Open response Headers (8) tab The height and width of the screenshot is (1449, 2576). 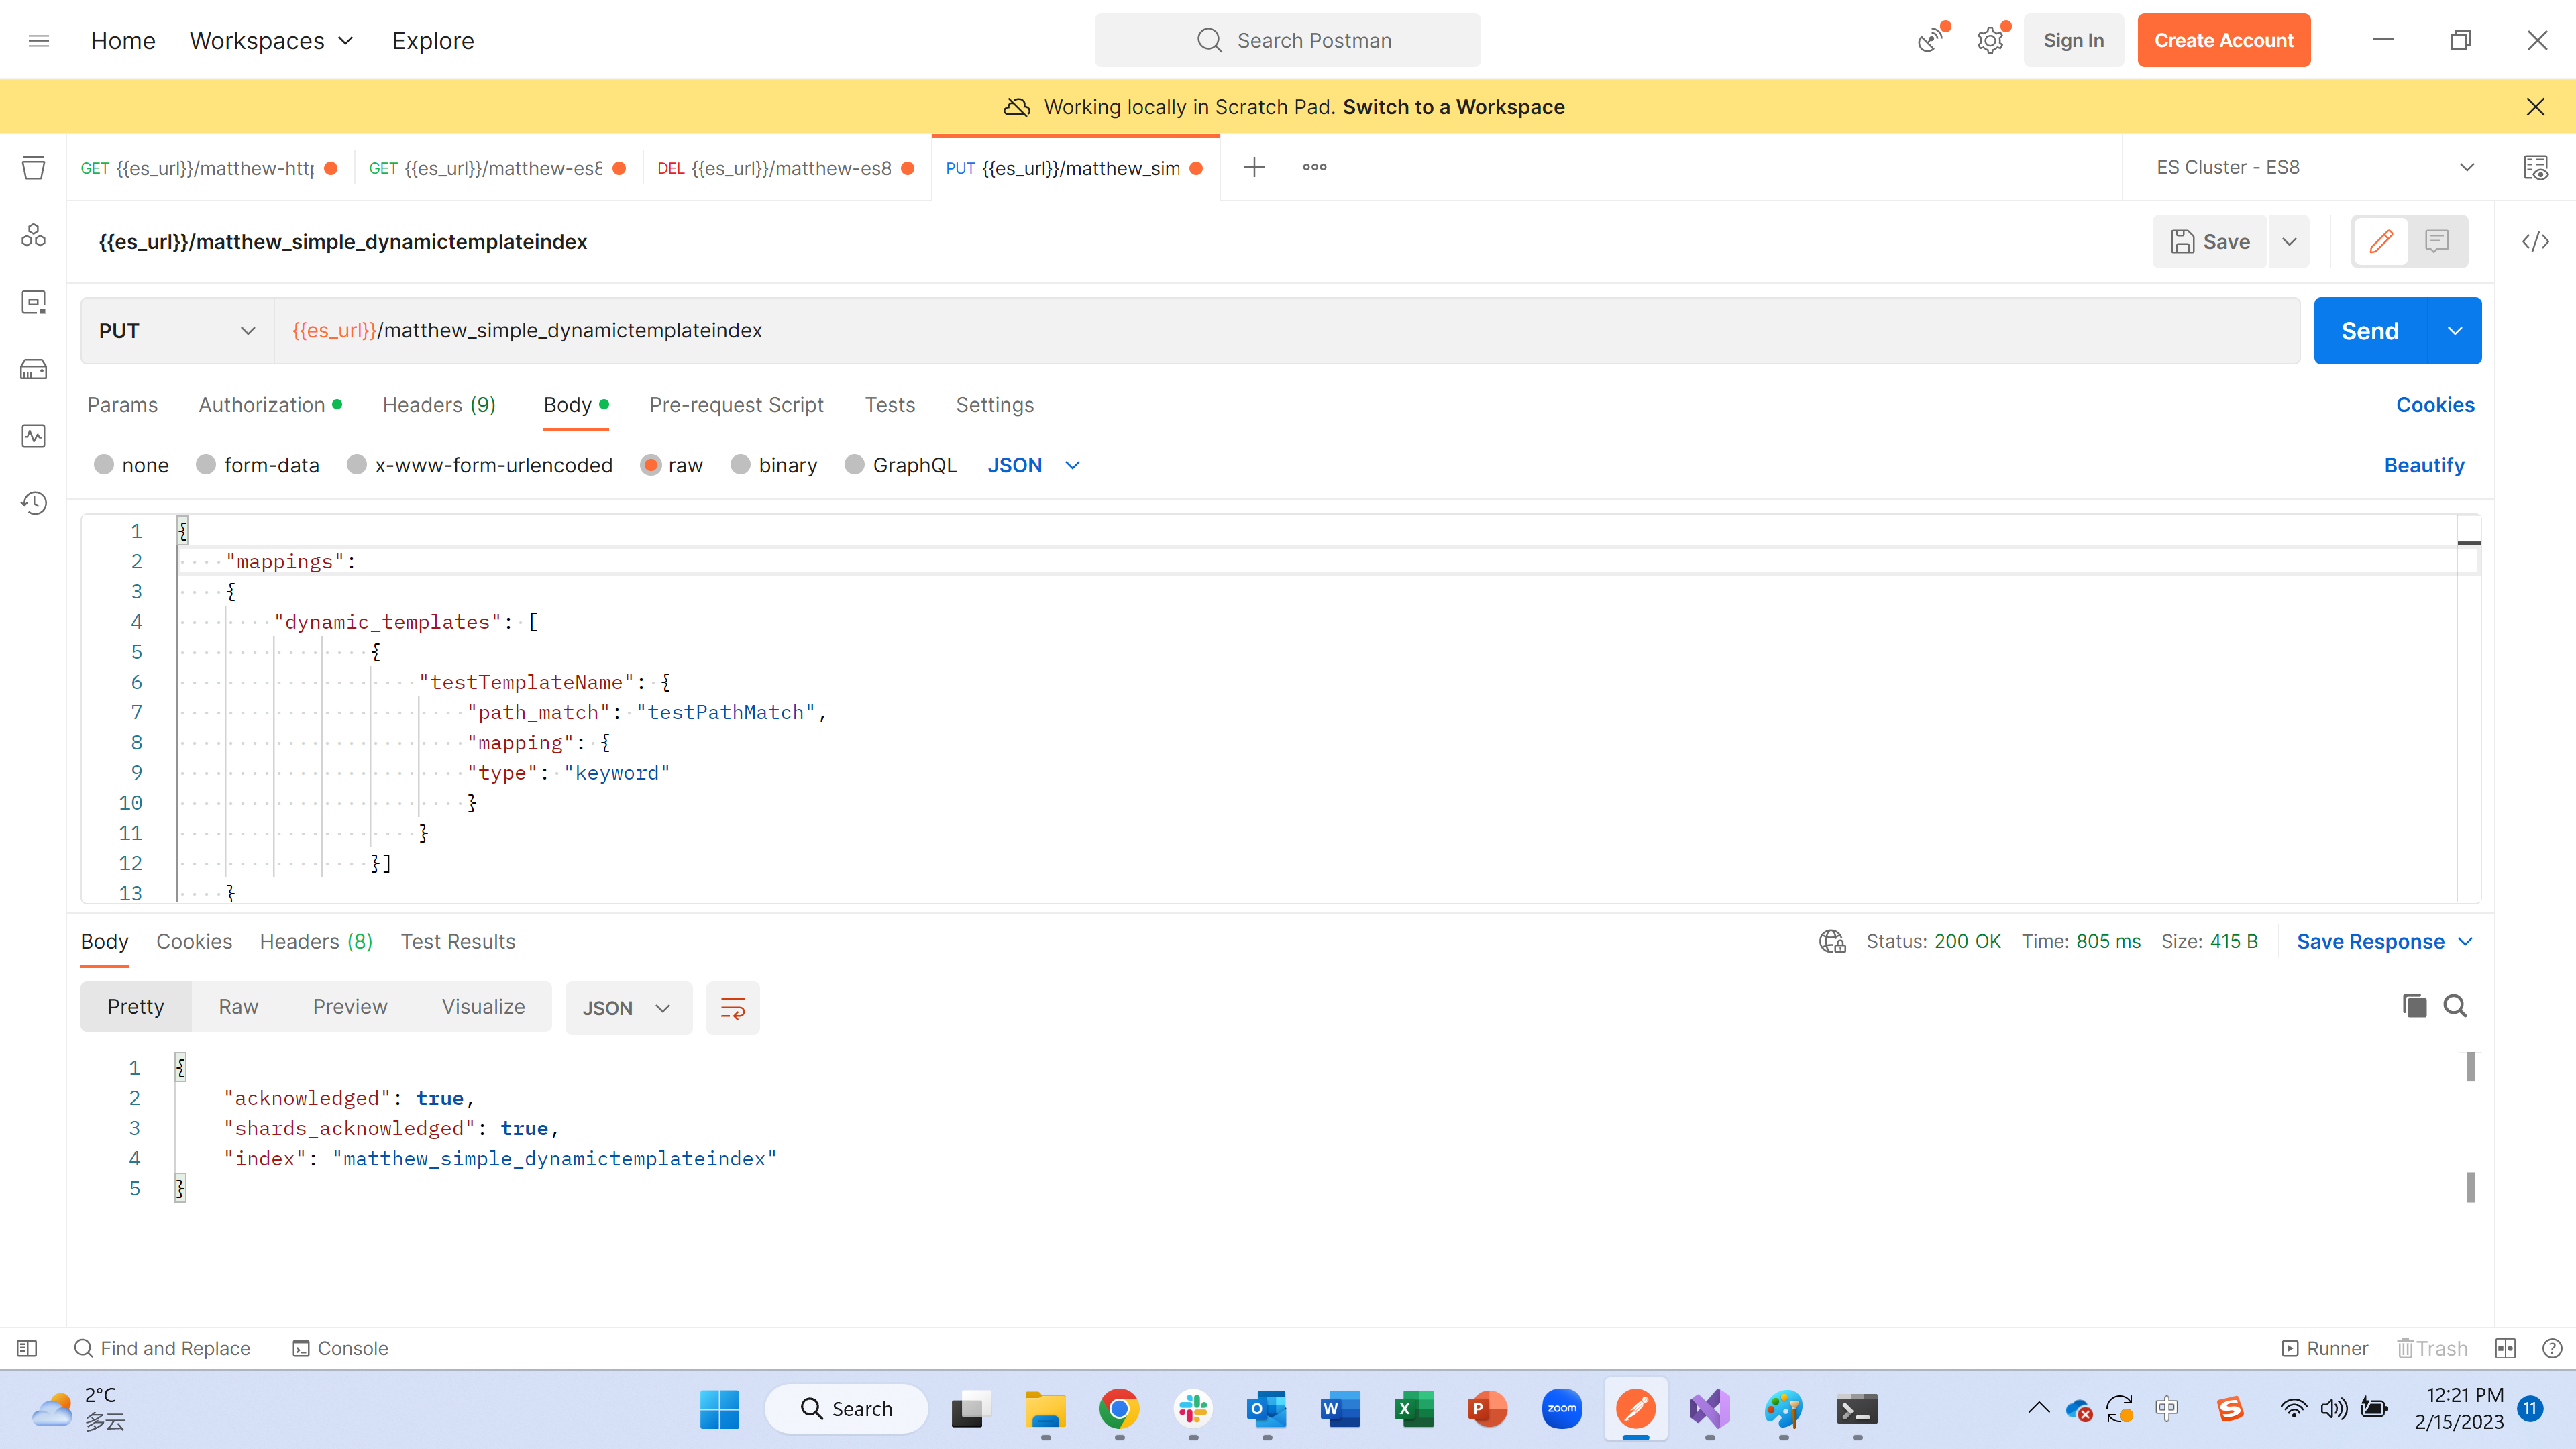316,941
